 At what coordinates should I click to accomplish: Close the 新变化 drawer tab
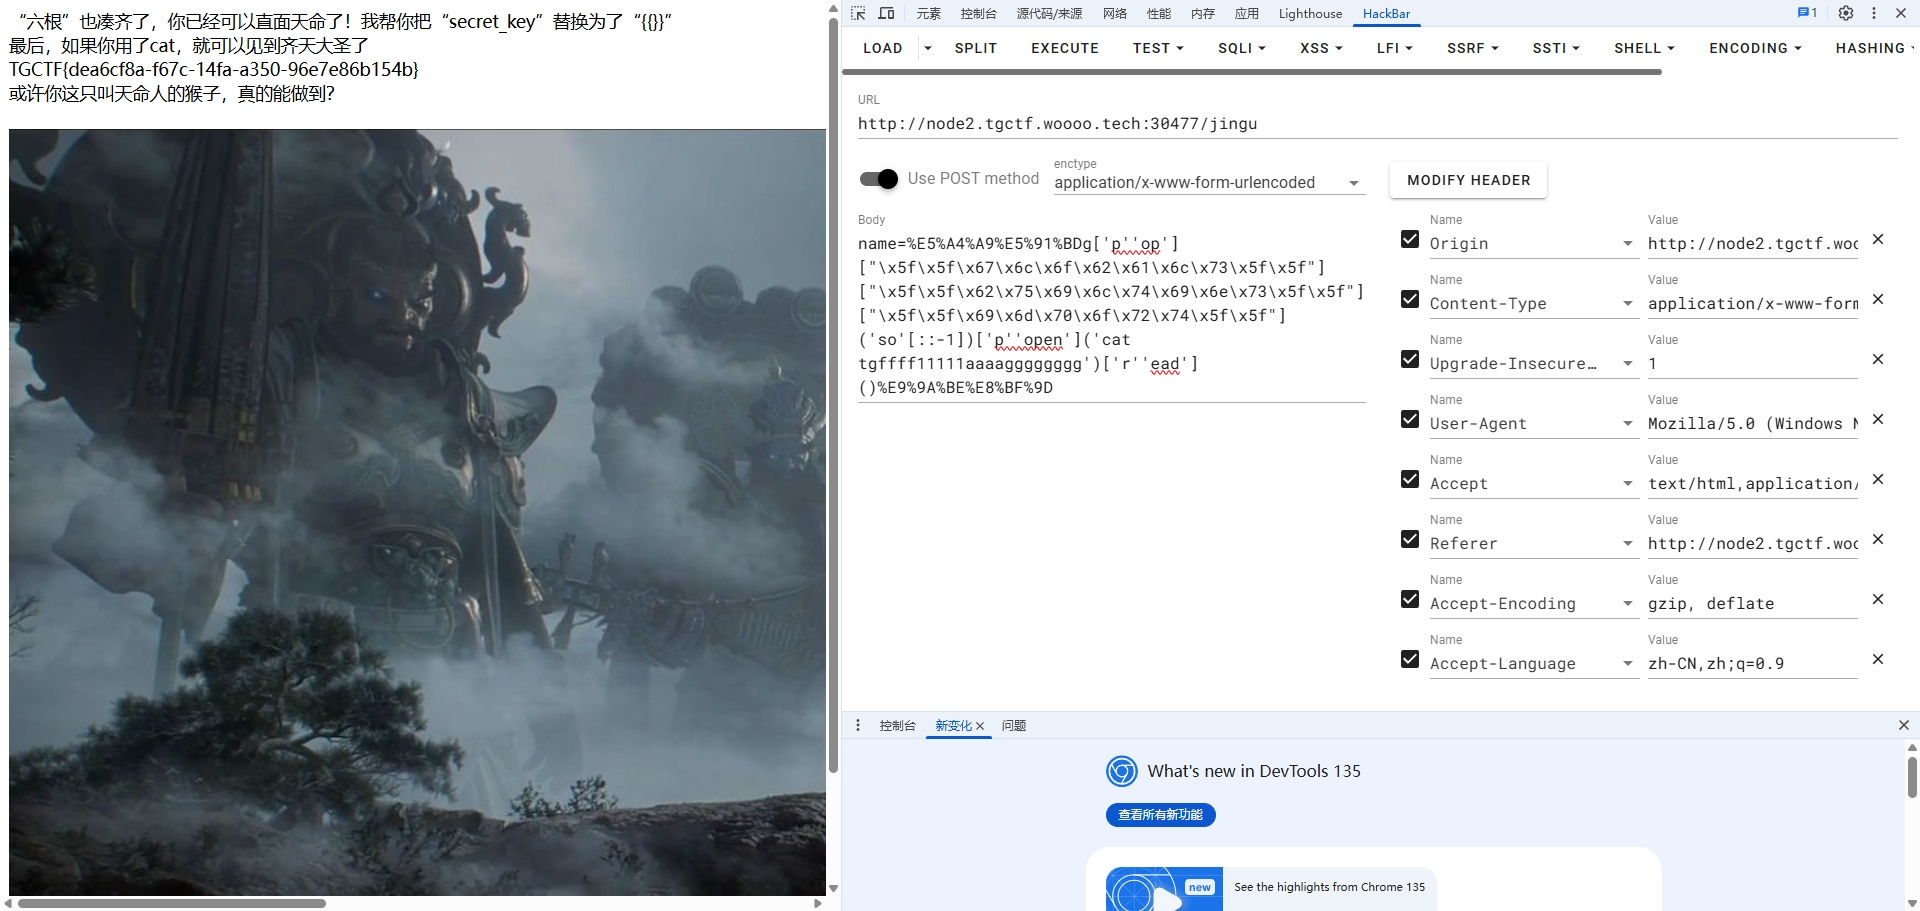(980, 726)
